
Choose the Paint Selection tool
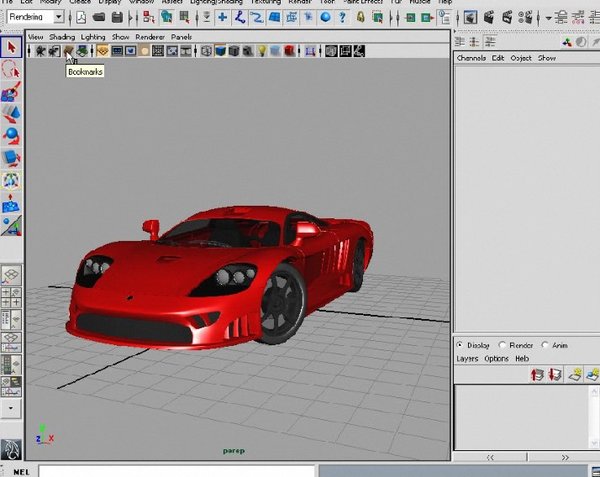pos(12,91)
